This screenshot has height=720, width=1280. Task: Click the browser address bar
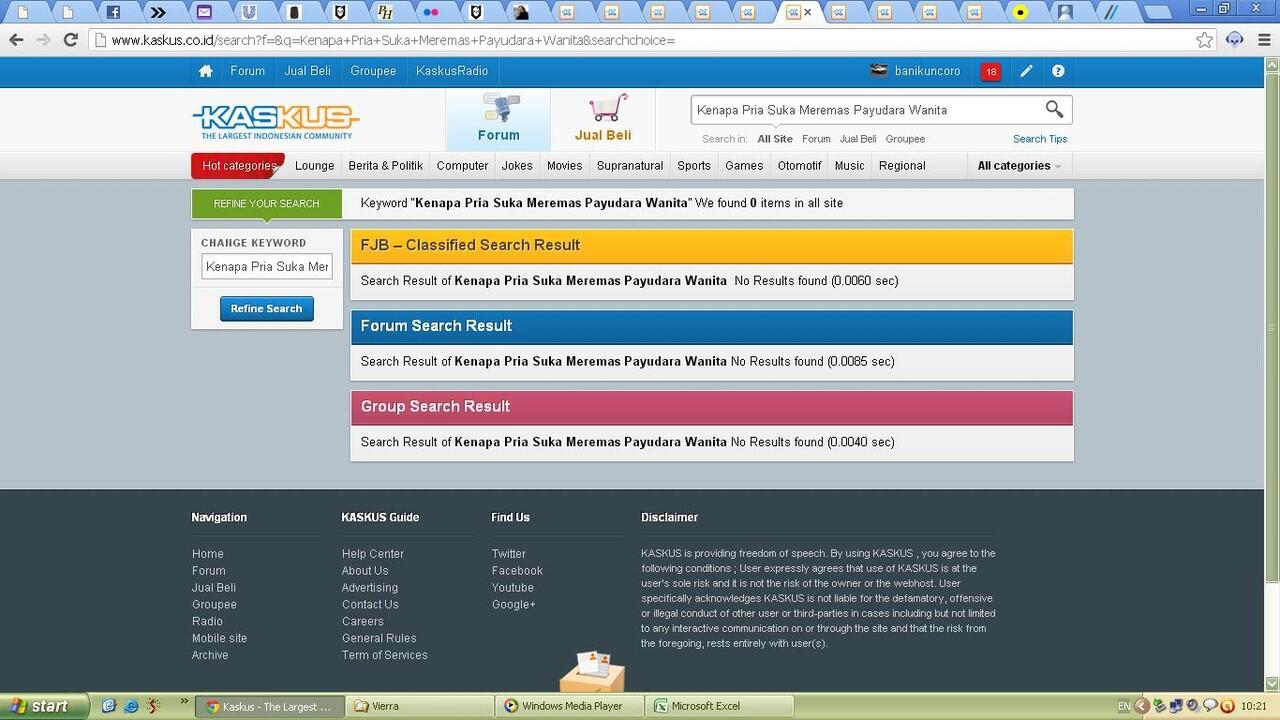[650, 40]
